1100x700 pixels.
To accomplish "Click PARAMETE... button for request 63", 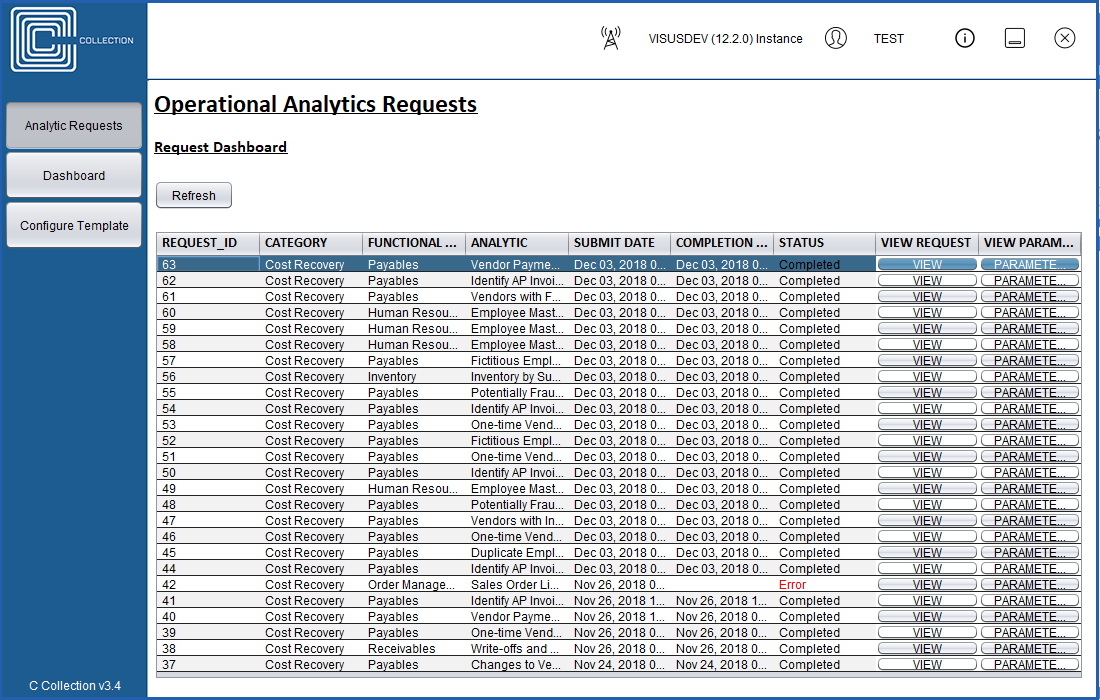I will pos(1030,264).
